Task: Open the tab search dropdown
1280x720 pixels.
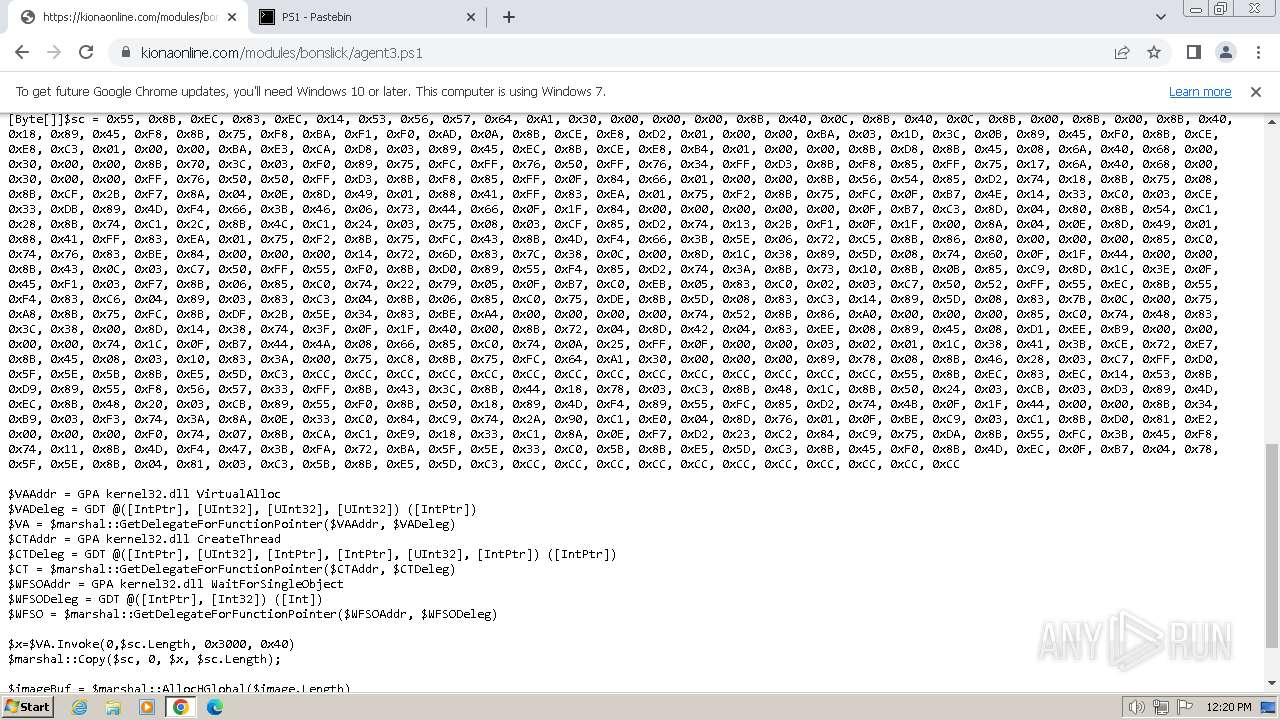Action: pos(1160,17)
